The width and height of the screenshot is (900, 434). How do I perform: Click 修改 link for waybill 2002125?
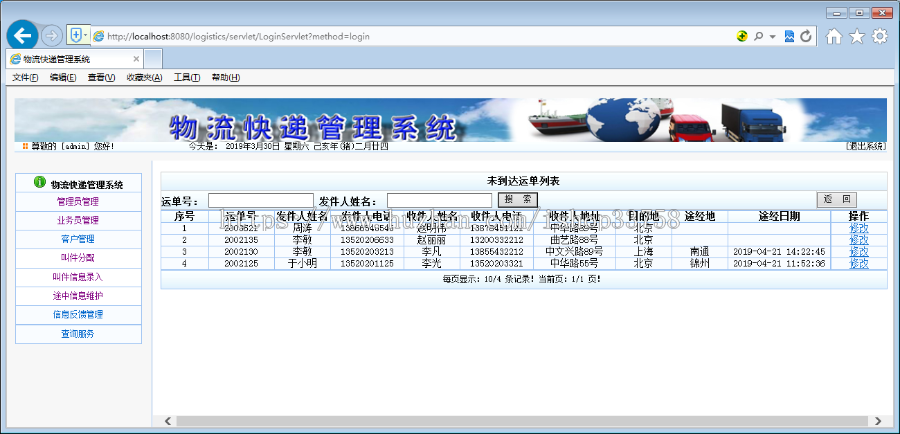click(x=859, y=264)
